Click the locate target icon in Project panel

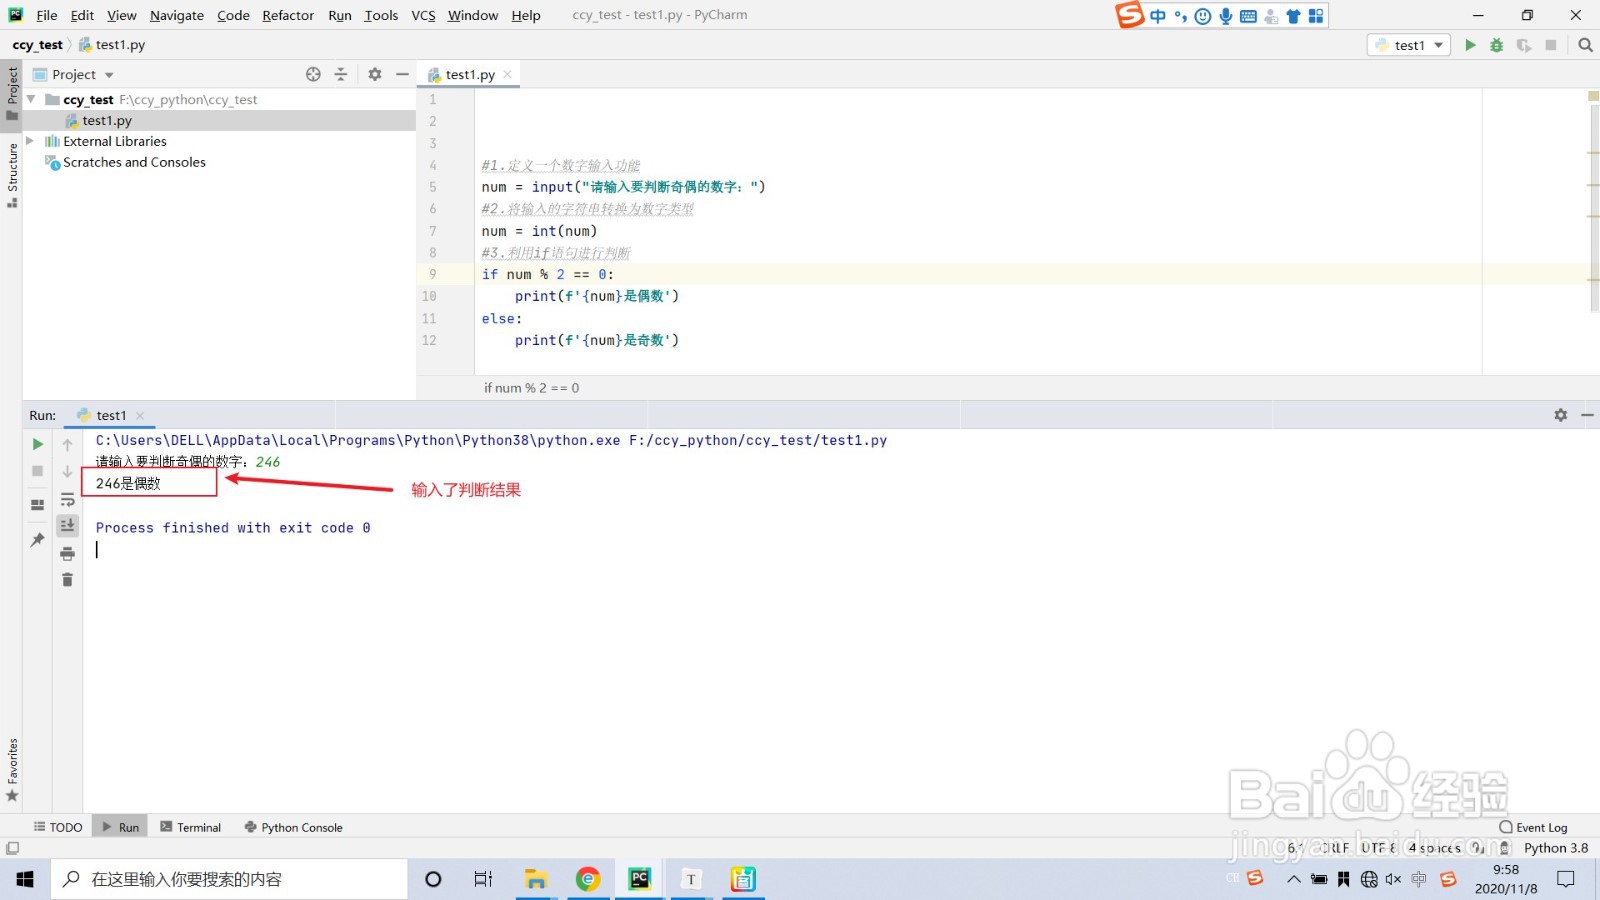(313, 74)
